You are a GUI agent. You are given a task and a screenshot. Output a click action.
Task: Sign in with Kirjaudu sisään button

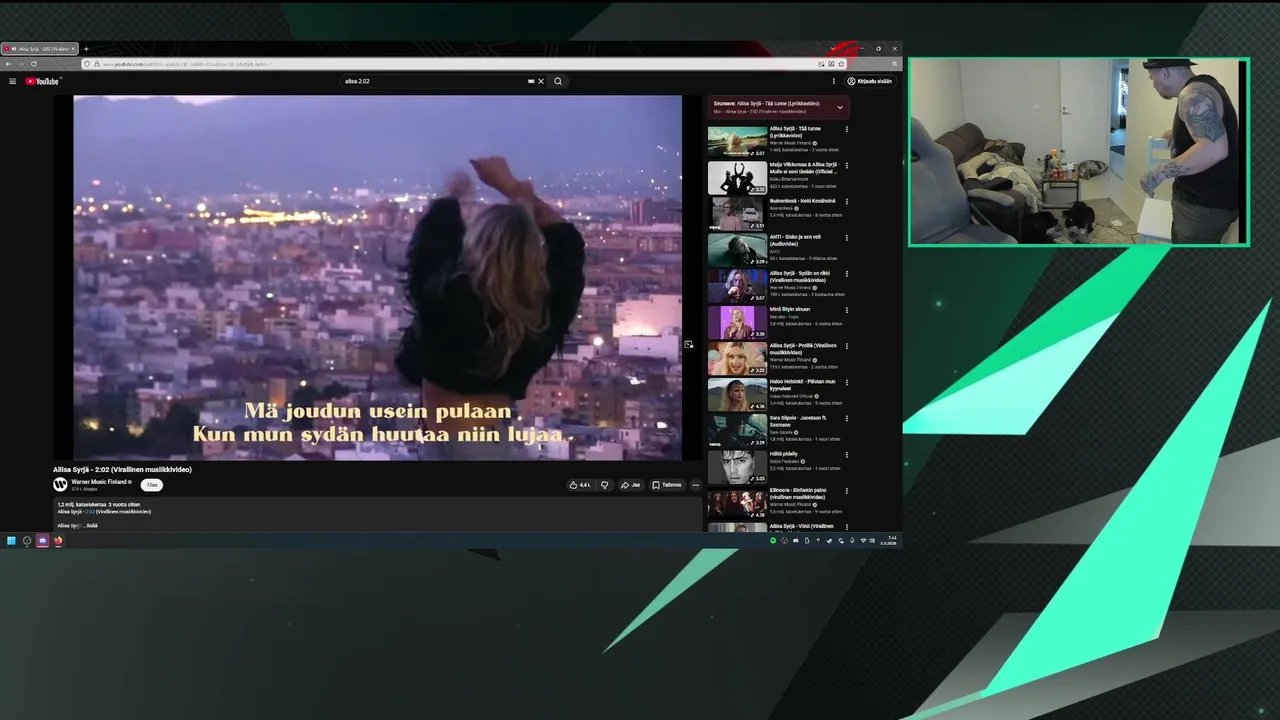coord(870,81)
